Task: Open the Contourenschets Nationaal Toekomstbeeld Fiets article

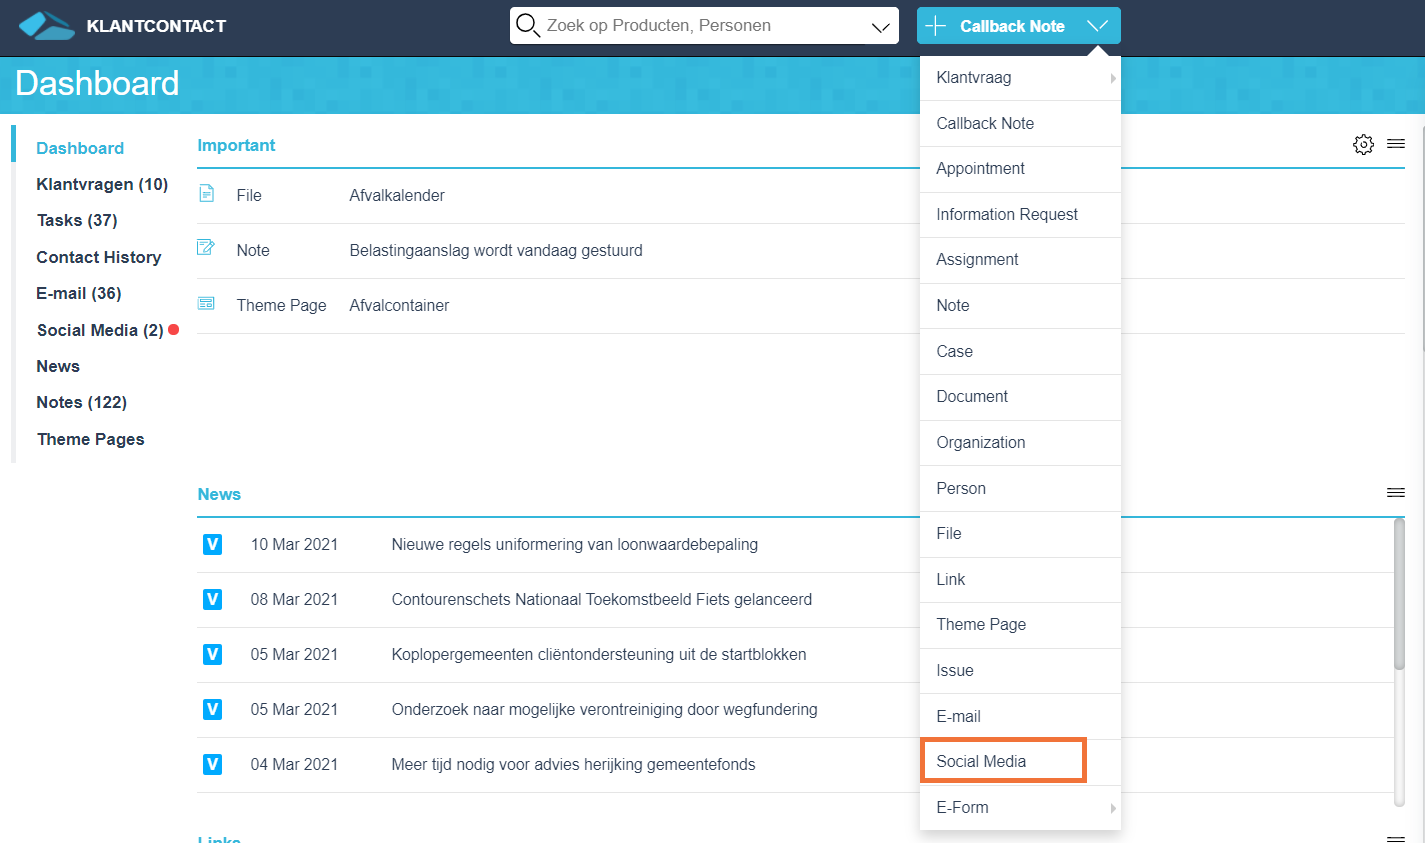Action: pos(602,599)
